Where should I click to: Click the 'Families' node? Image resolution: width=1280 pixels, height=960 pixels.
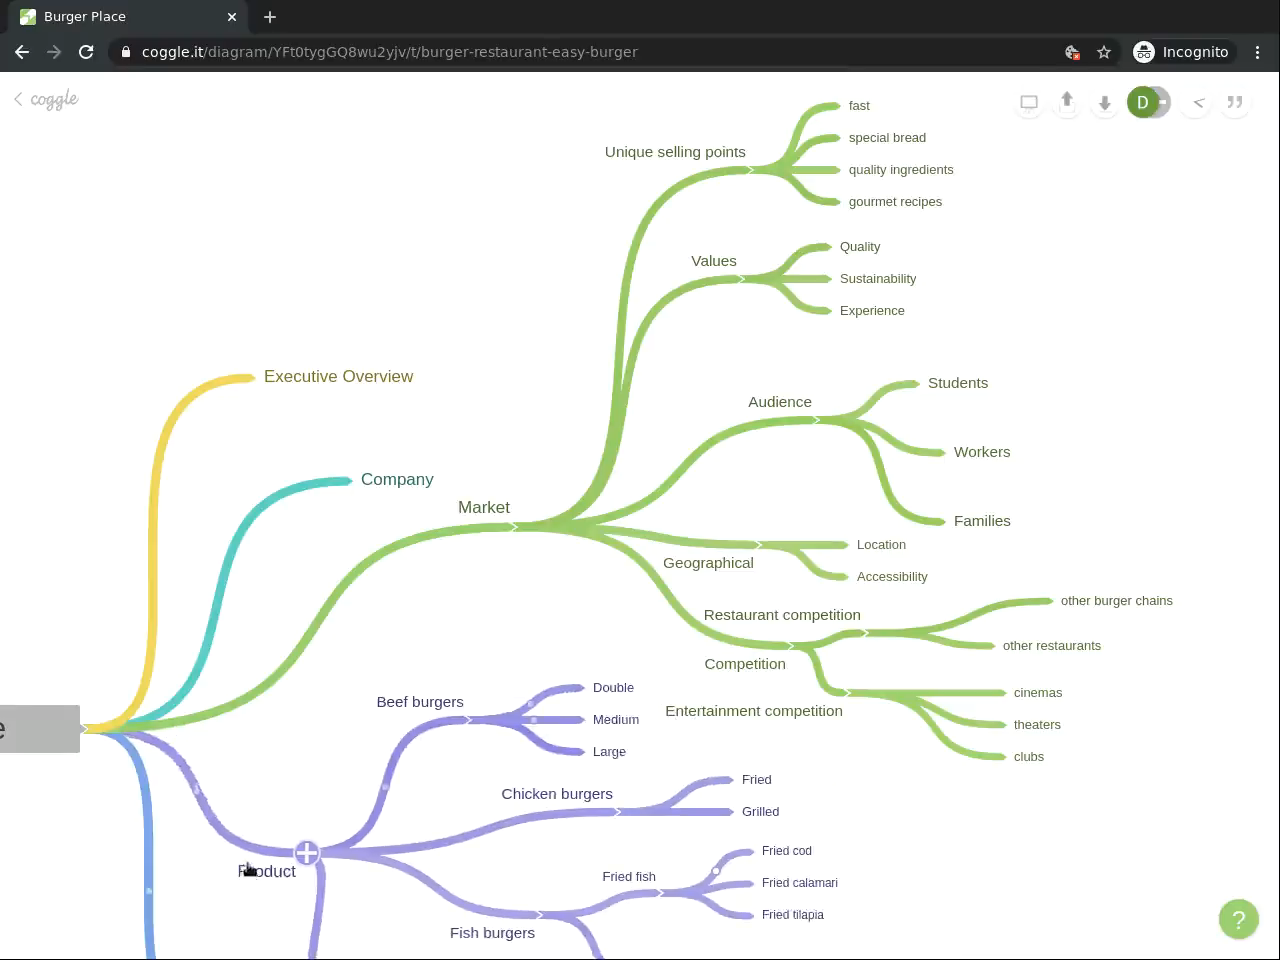click(982, 521)
